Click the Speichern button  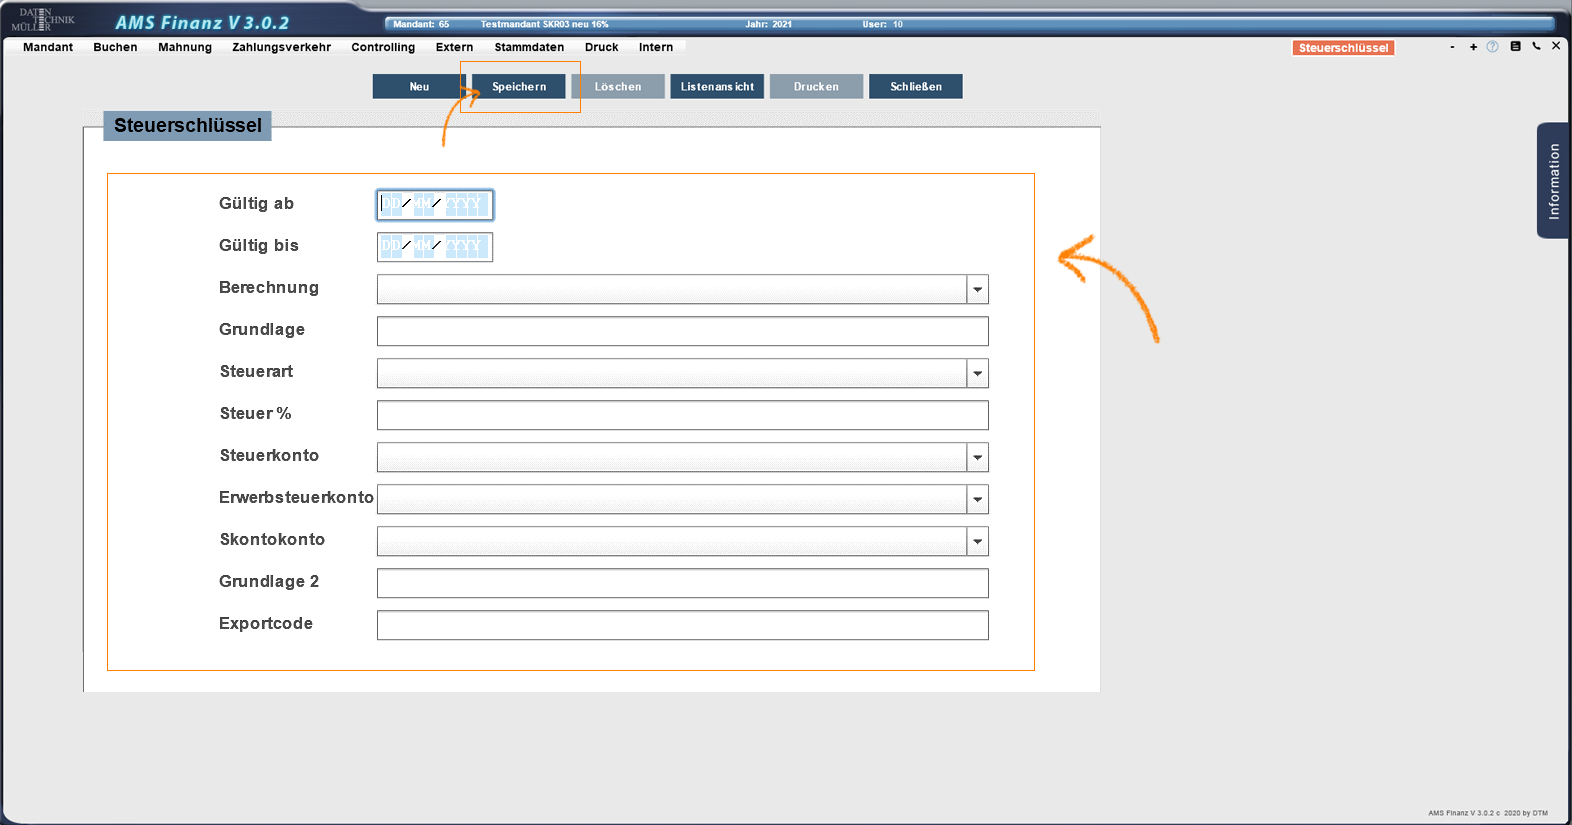(x=519, y=87)
